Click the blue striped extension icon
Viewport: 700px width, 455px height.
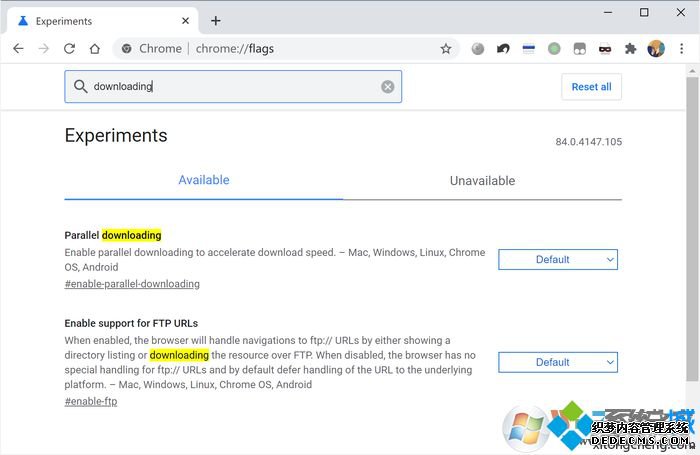point(529,49)
